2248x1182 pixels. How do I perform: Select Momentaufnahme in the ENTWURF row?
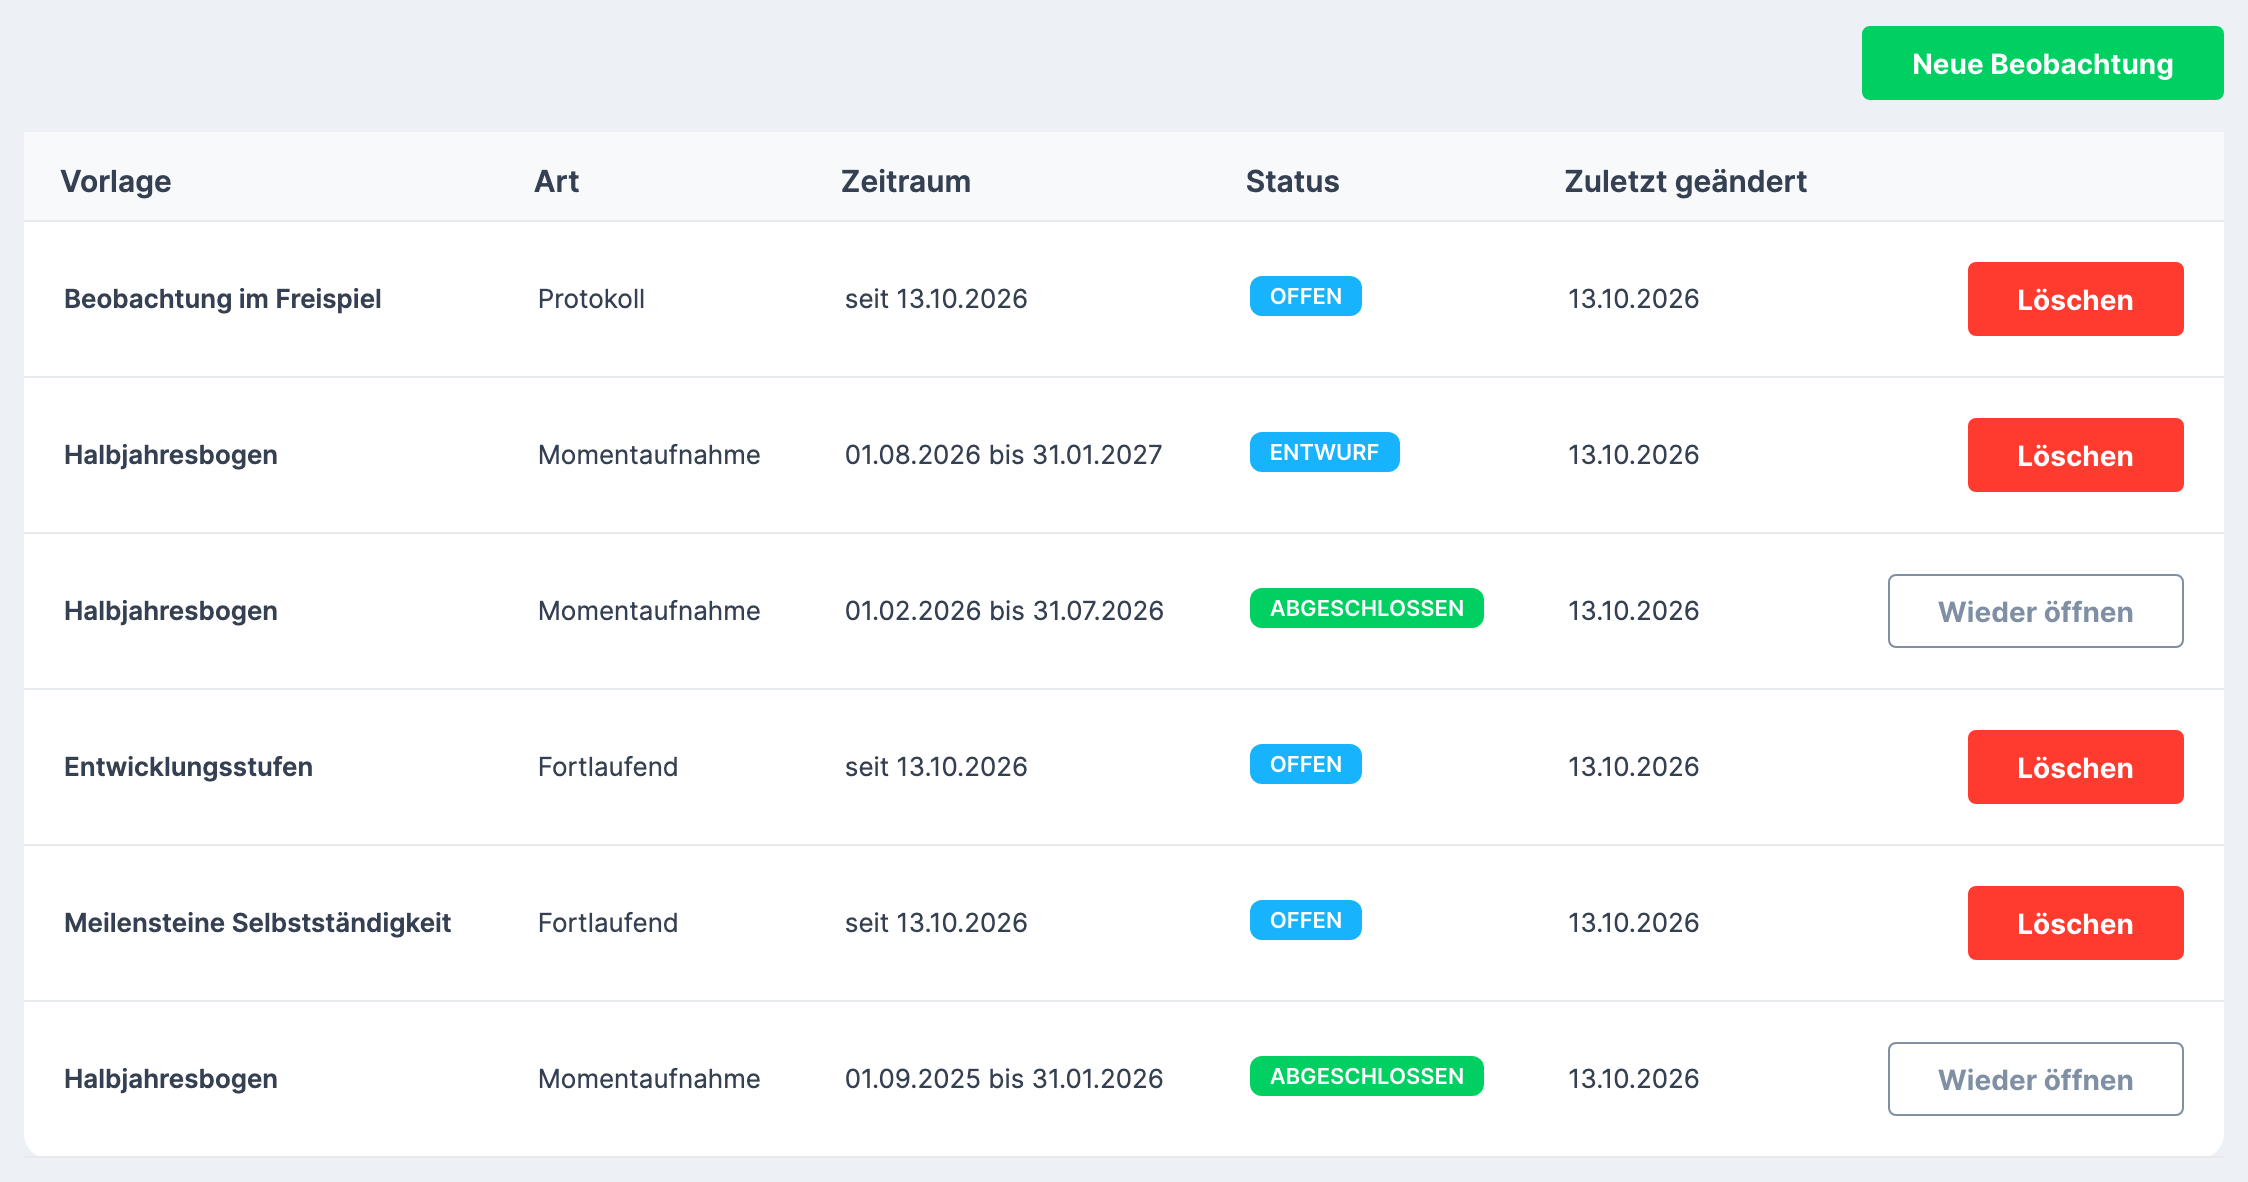click(649, 455)
